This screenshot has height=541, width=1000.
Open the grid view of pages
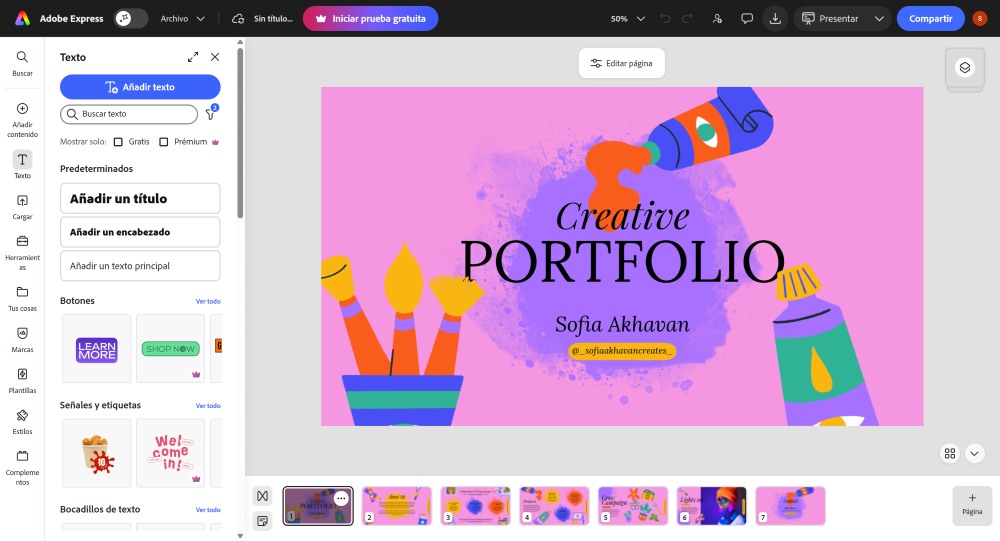950,454
